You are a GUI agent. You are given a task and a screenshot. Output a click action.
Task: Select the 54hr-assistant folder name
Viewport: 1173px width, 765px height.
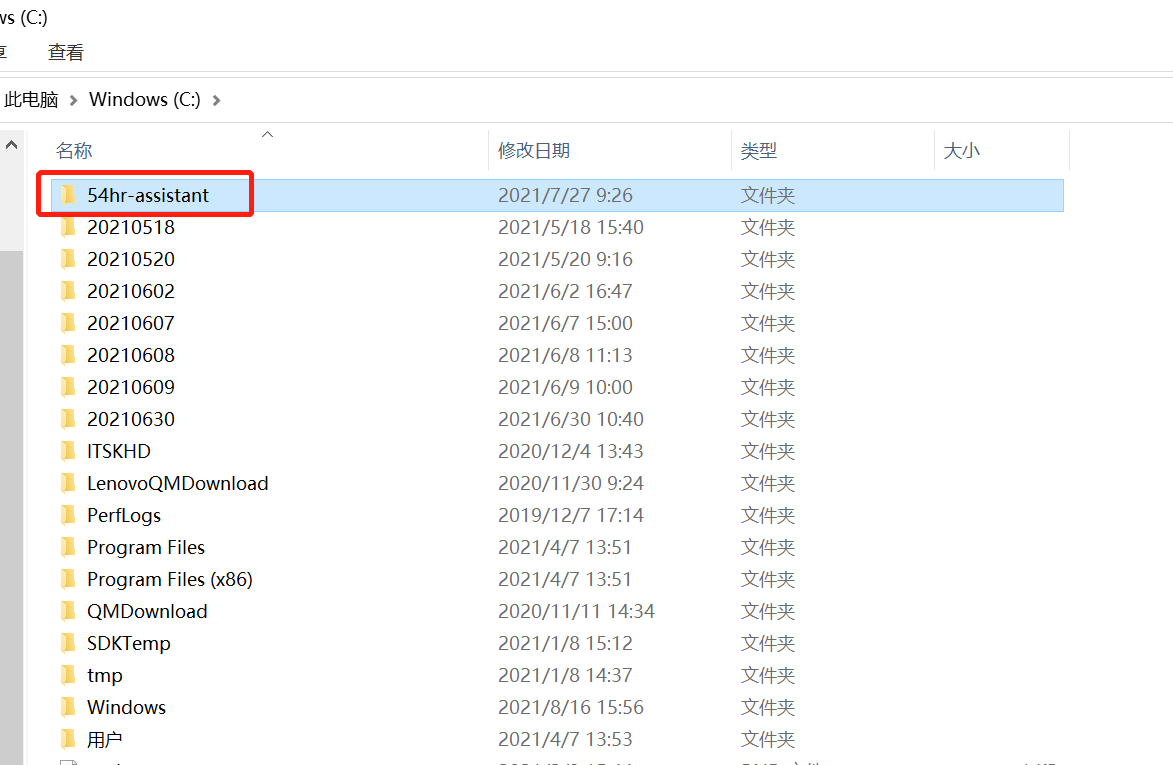[x=148, y=195]
